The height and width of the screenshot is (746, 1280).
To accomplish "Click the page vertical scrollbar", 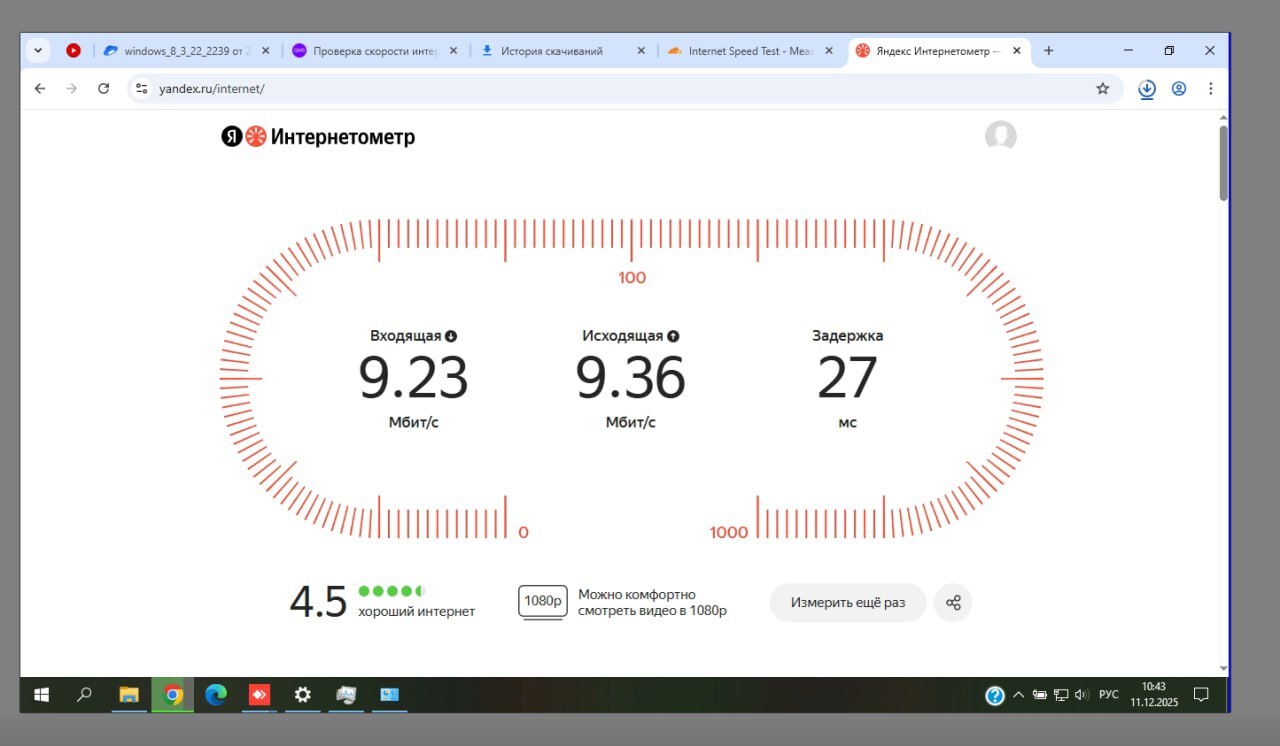I will (x=1223, y=163).
